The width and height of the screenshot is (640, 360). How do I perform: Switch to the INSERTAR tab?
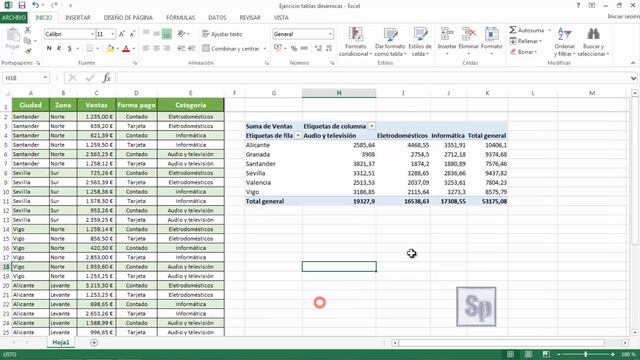point(78,18)
